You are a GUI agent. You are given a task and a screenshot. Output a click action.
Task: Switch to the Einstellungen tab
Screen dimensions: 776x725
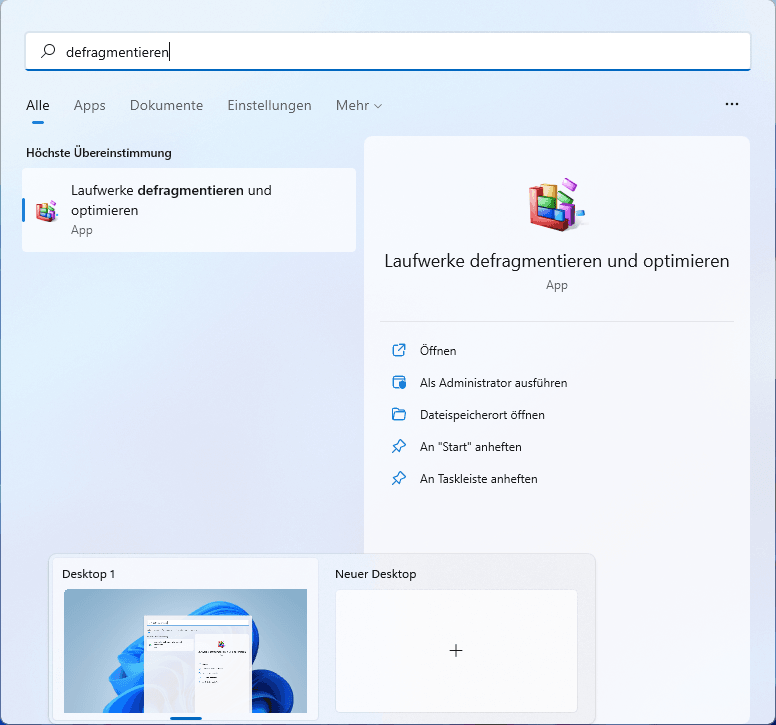269,105
